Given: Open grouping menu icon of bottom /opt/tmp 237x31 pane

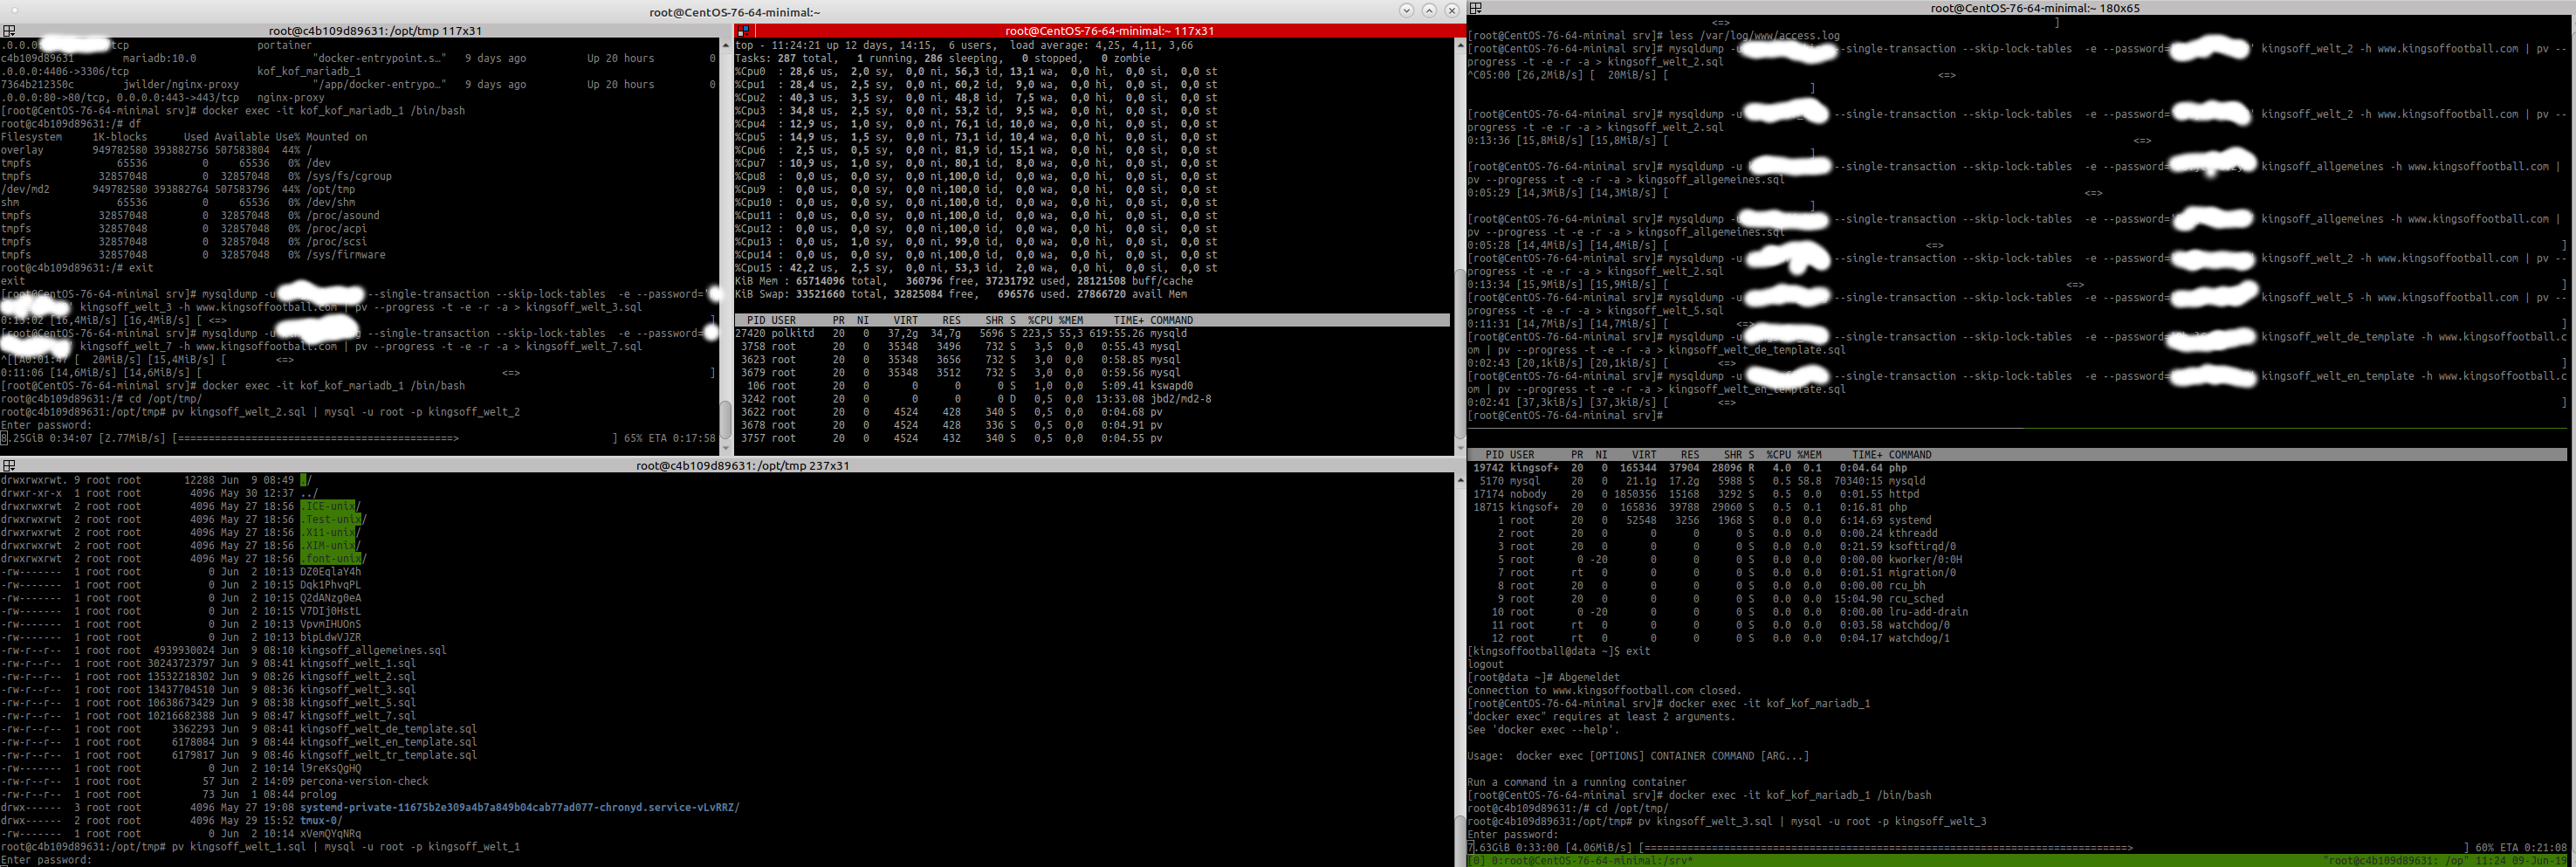Looking at the screenshot, I should point(7,465).
